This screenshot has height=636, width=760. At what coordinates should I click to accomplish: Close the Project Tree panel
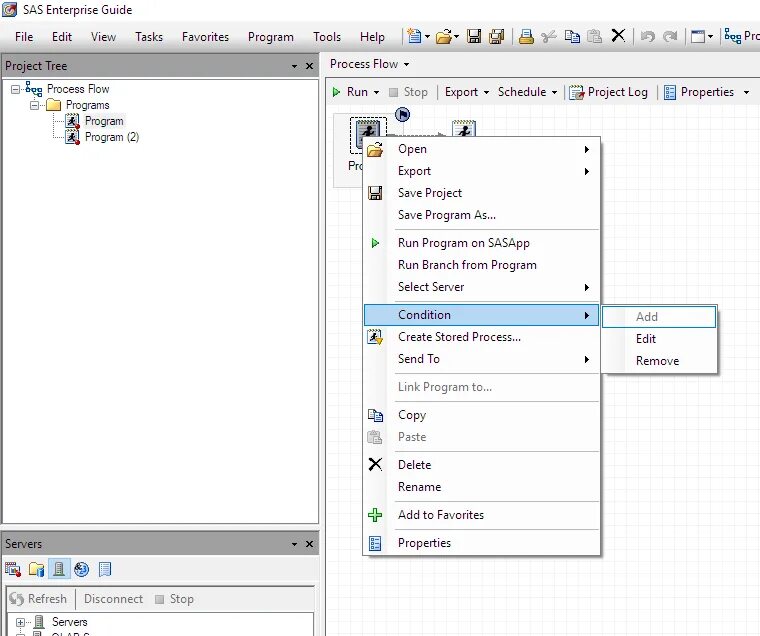(309, 66)
